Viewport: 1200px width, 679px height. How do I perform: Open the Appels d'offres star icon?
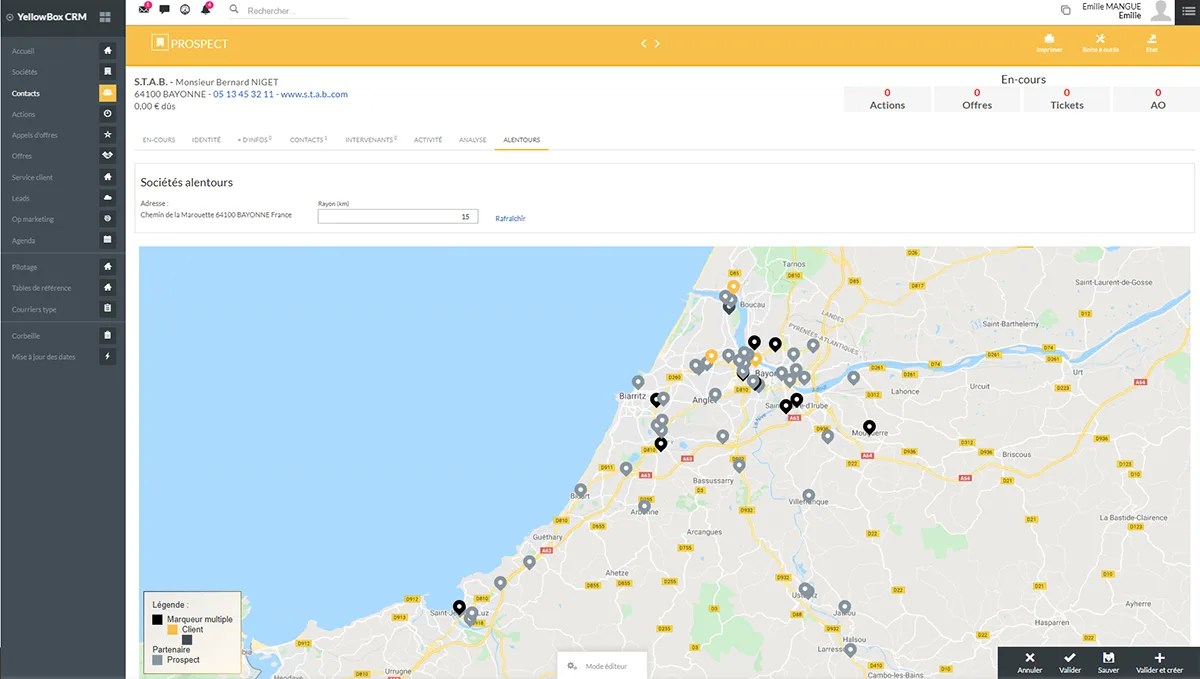click(x=108, y=135)
